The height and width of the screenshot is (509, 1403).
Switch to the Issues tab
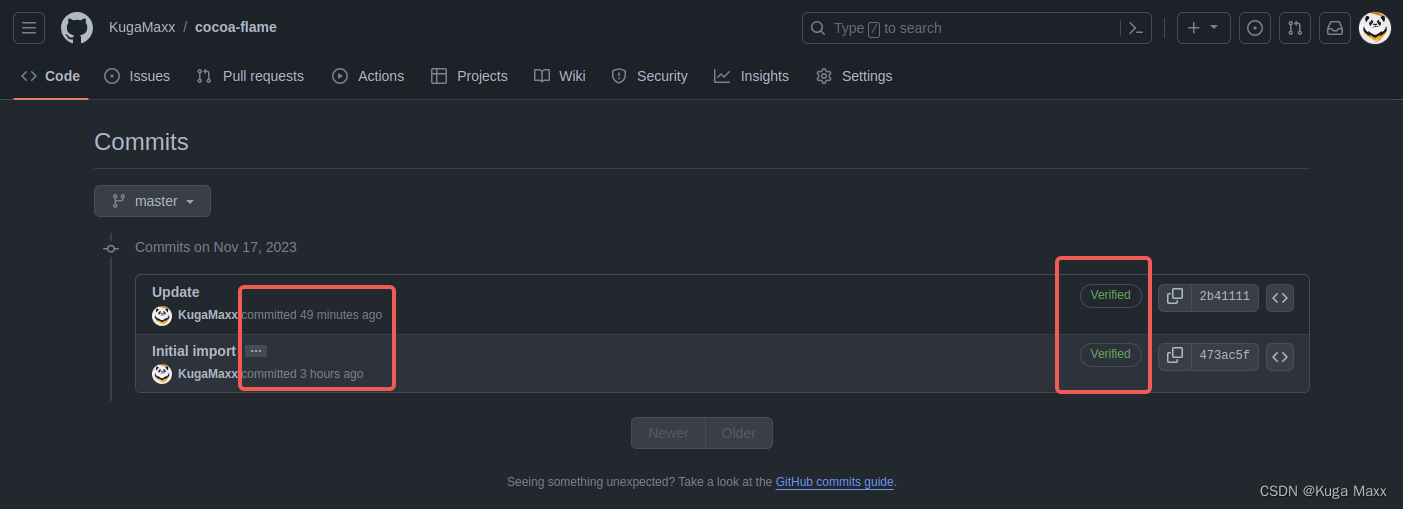click(x=137, y=76)
